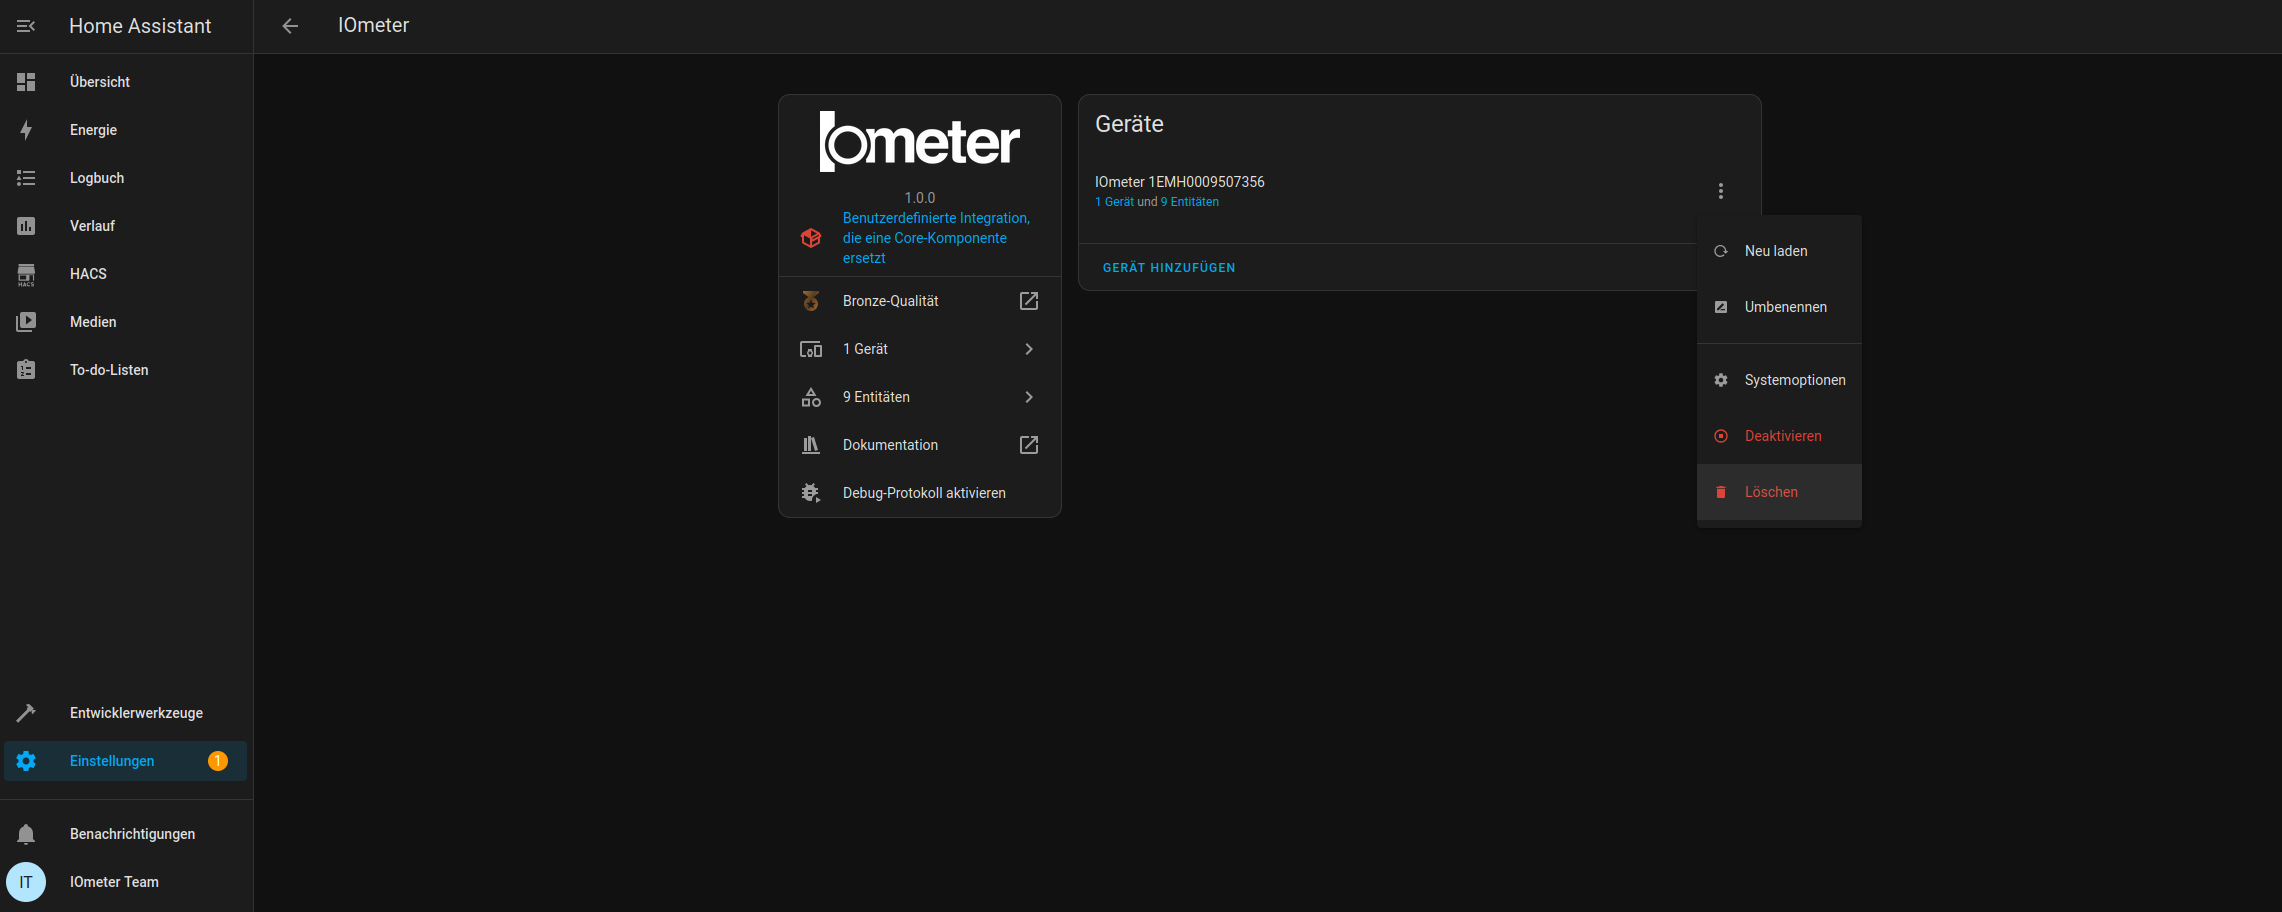Click the IOmeter 1EMH0009507356 entry name
Screen dimensions: 2282x912
1179,182
